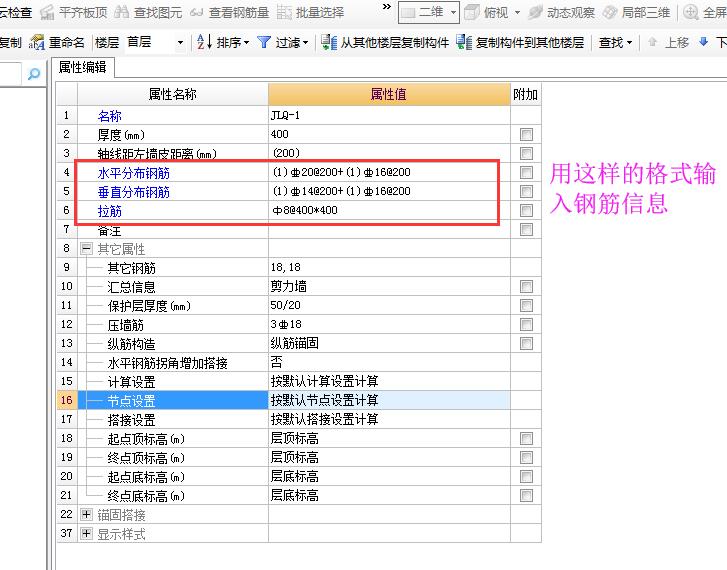Click the 平齐板顶 toolbar icon
This screenshot has height=570, width=727.
coord(47,13)
